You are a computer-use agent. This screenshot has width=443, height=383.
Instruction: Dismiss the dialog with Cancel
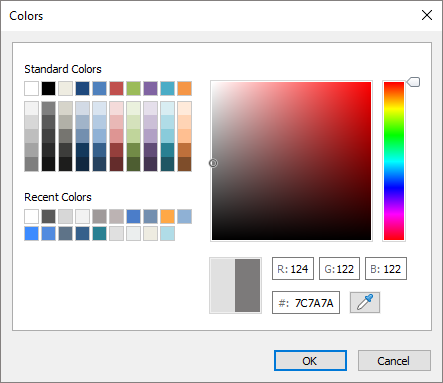tap(394, 360)
